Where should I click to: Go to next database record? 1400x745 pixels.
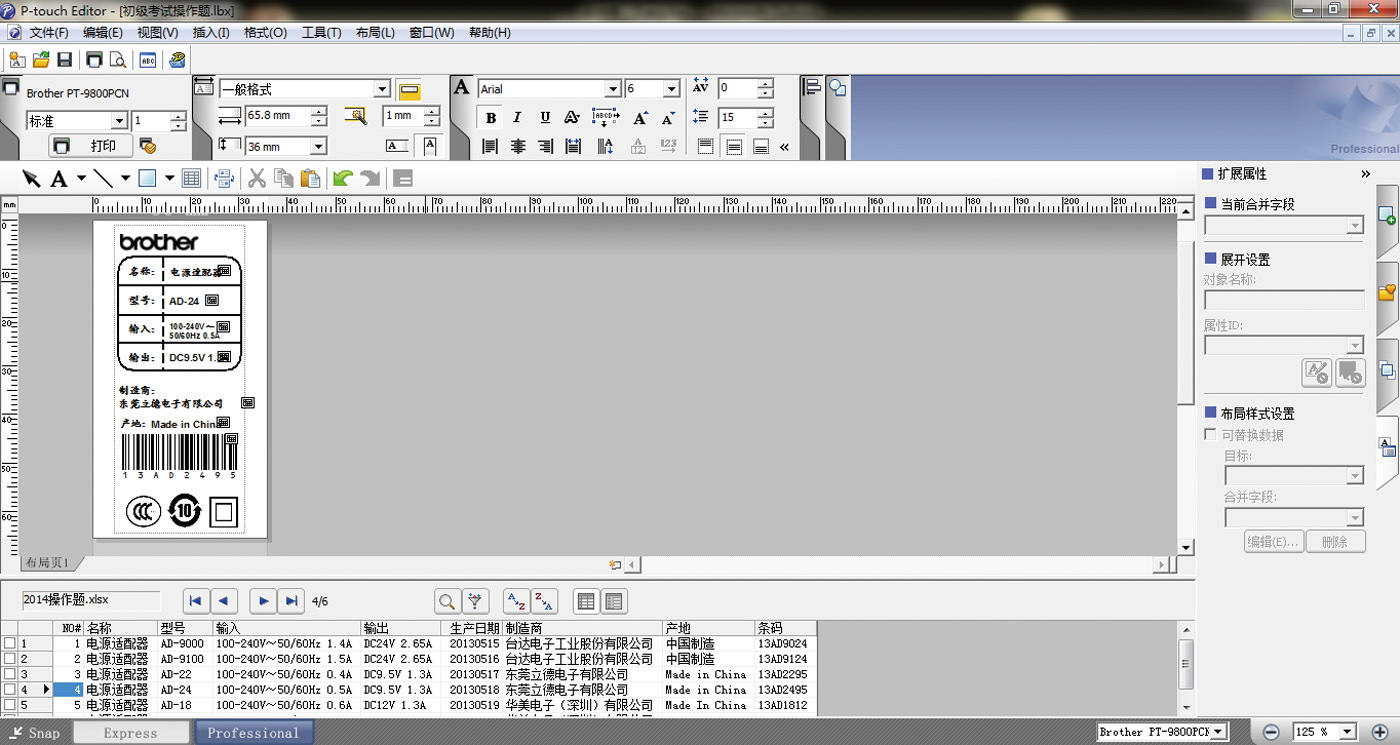tap(263, 601)
